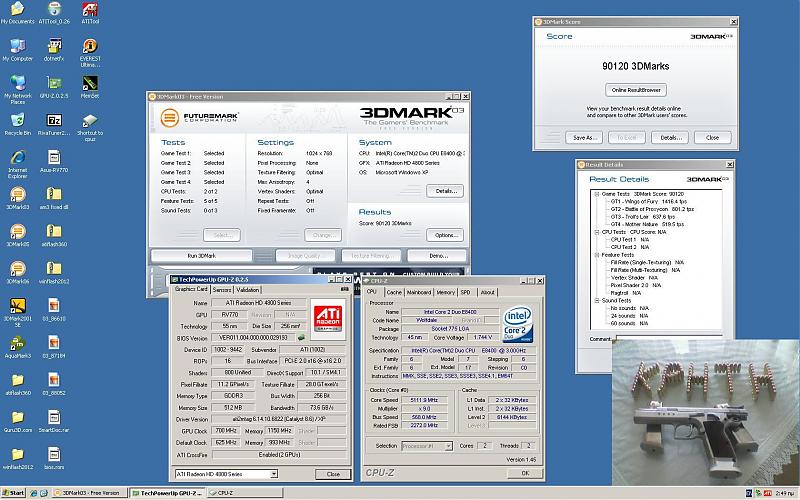Click Options button under Results
This screenshot has width=800, height=500.
click(445, 235)
